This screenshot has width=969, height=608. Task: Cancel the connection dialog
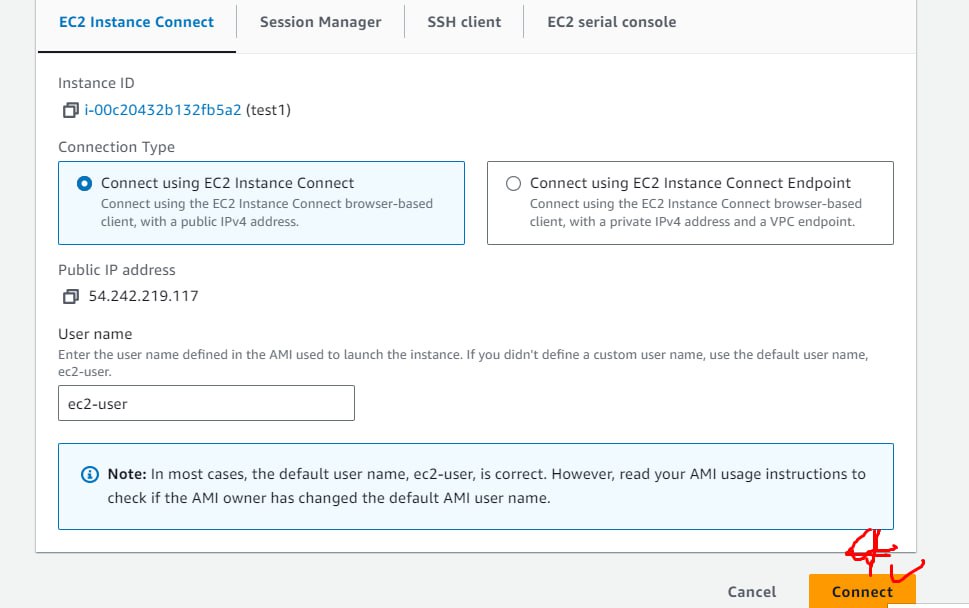coord(751,592)
